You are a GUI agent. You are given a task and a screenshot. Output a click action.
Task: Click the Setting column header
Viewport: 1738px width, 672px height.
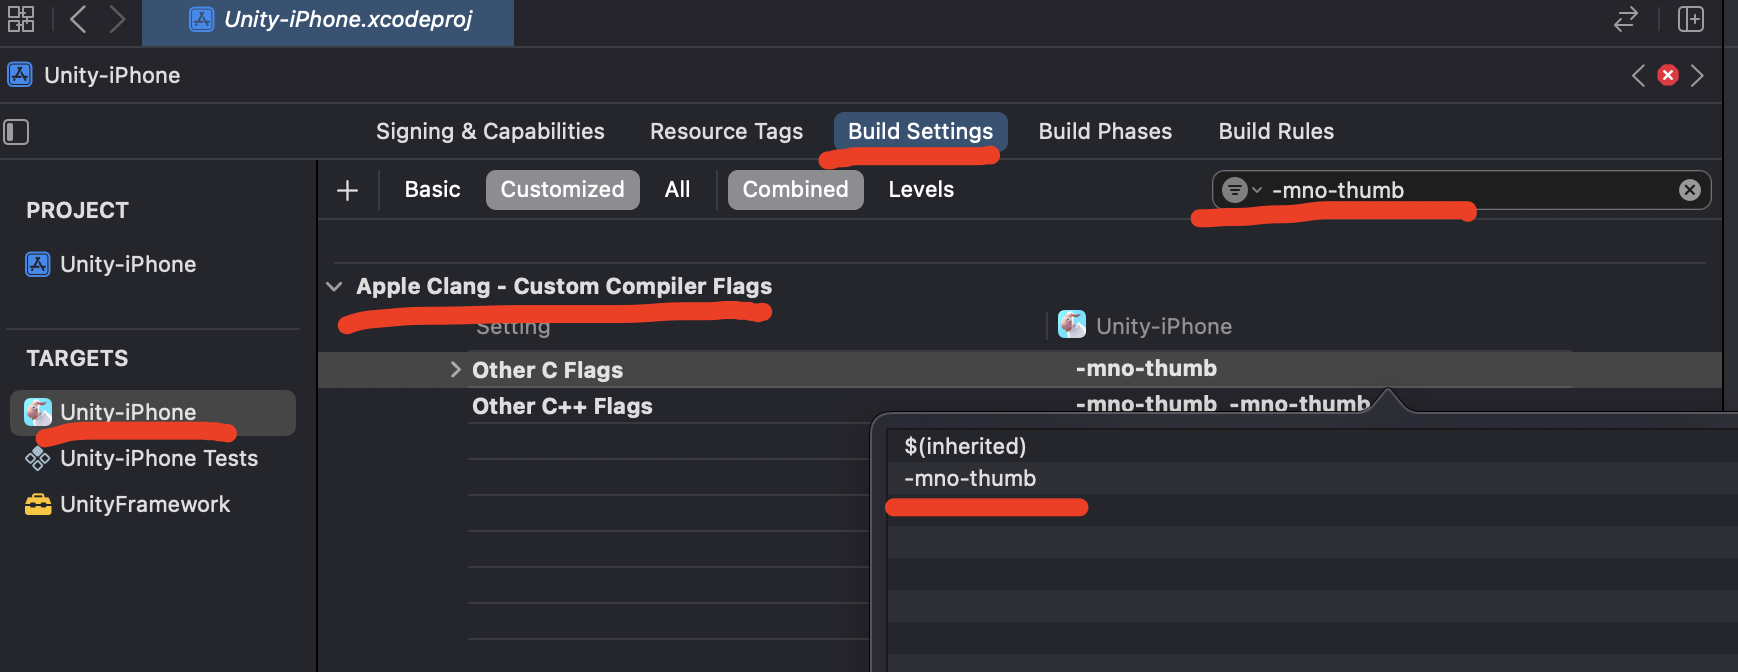[513, 329]
